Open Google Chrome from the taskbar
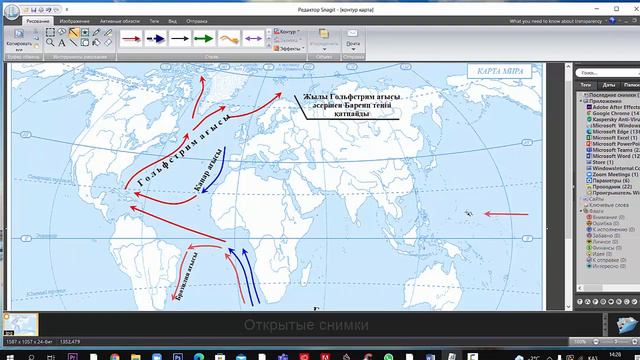Image resolution: width=640 pixels, height=360 pixels. point(115,357)
